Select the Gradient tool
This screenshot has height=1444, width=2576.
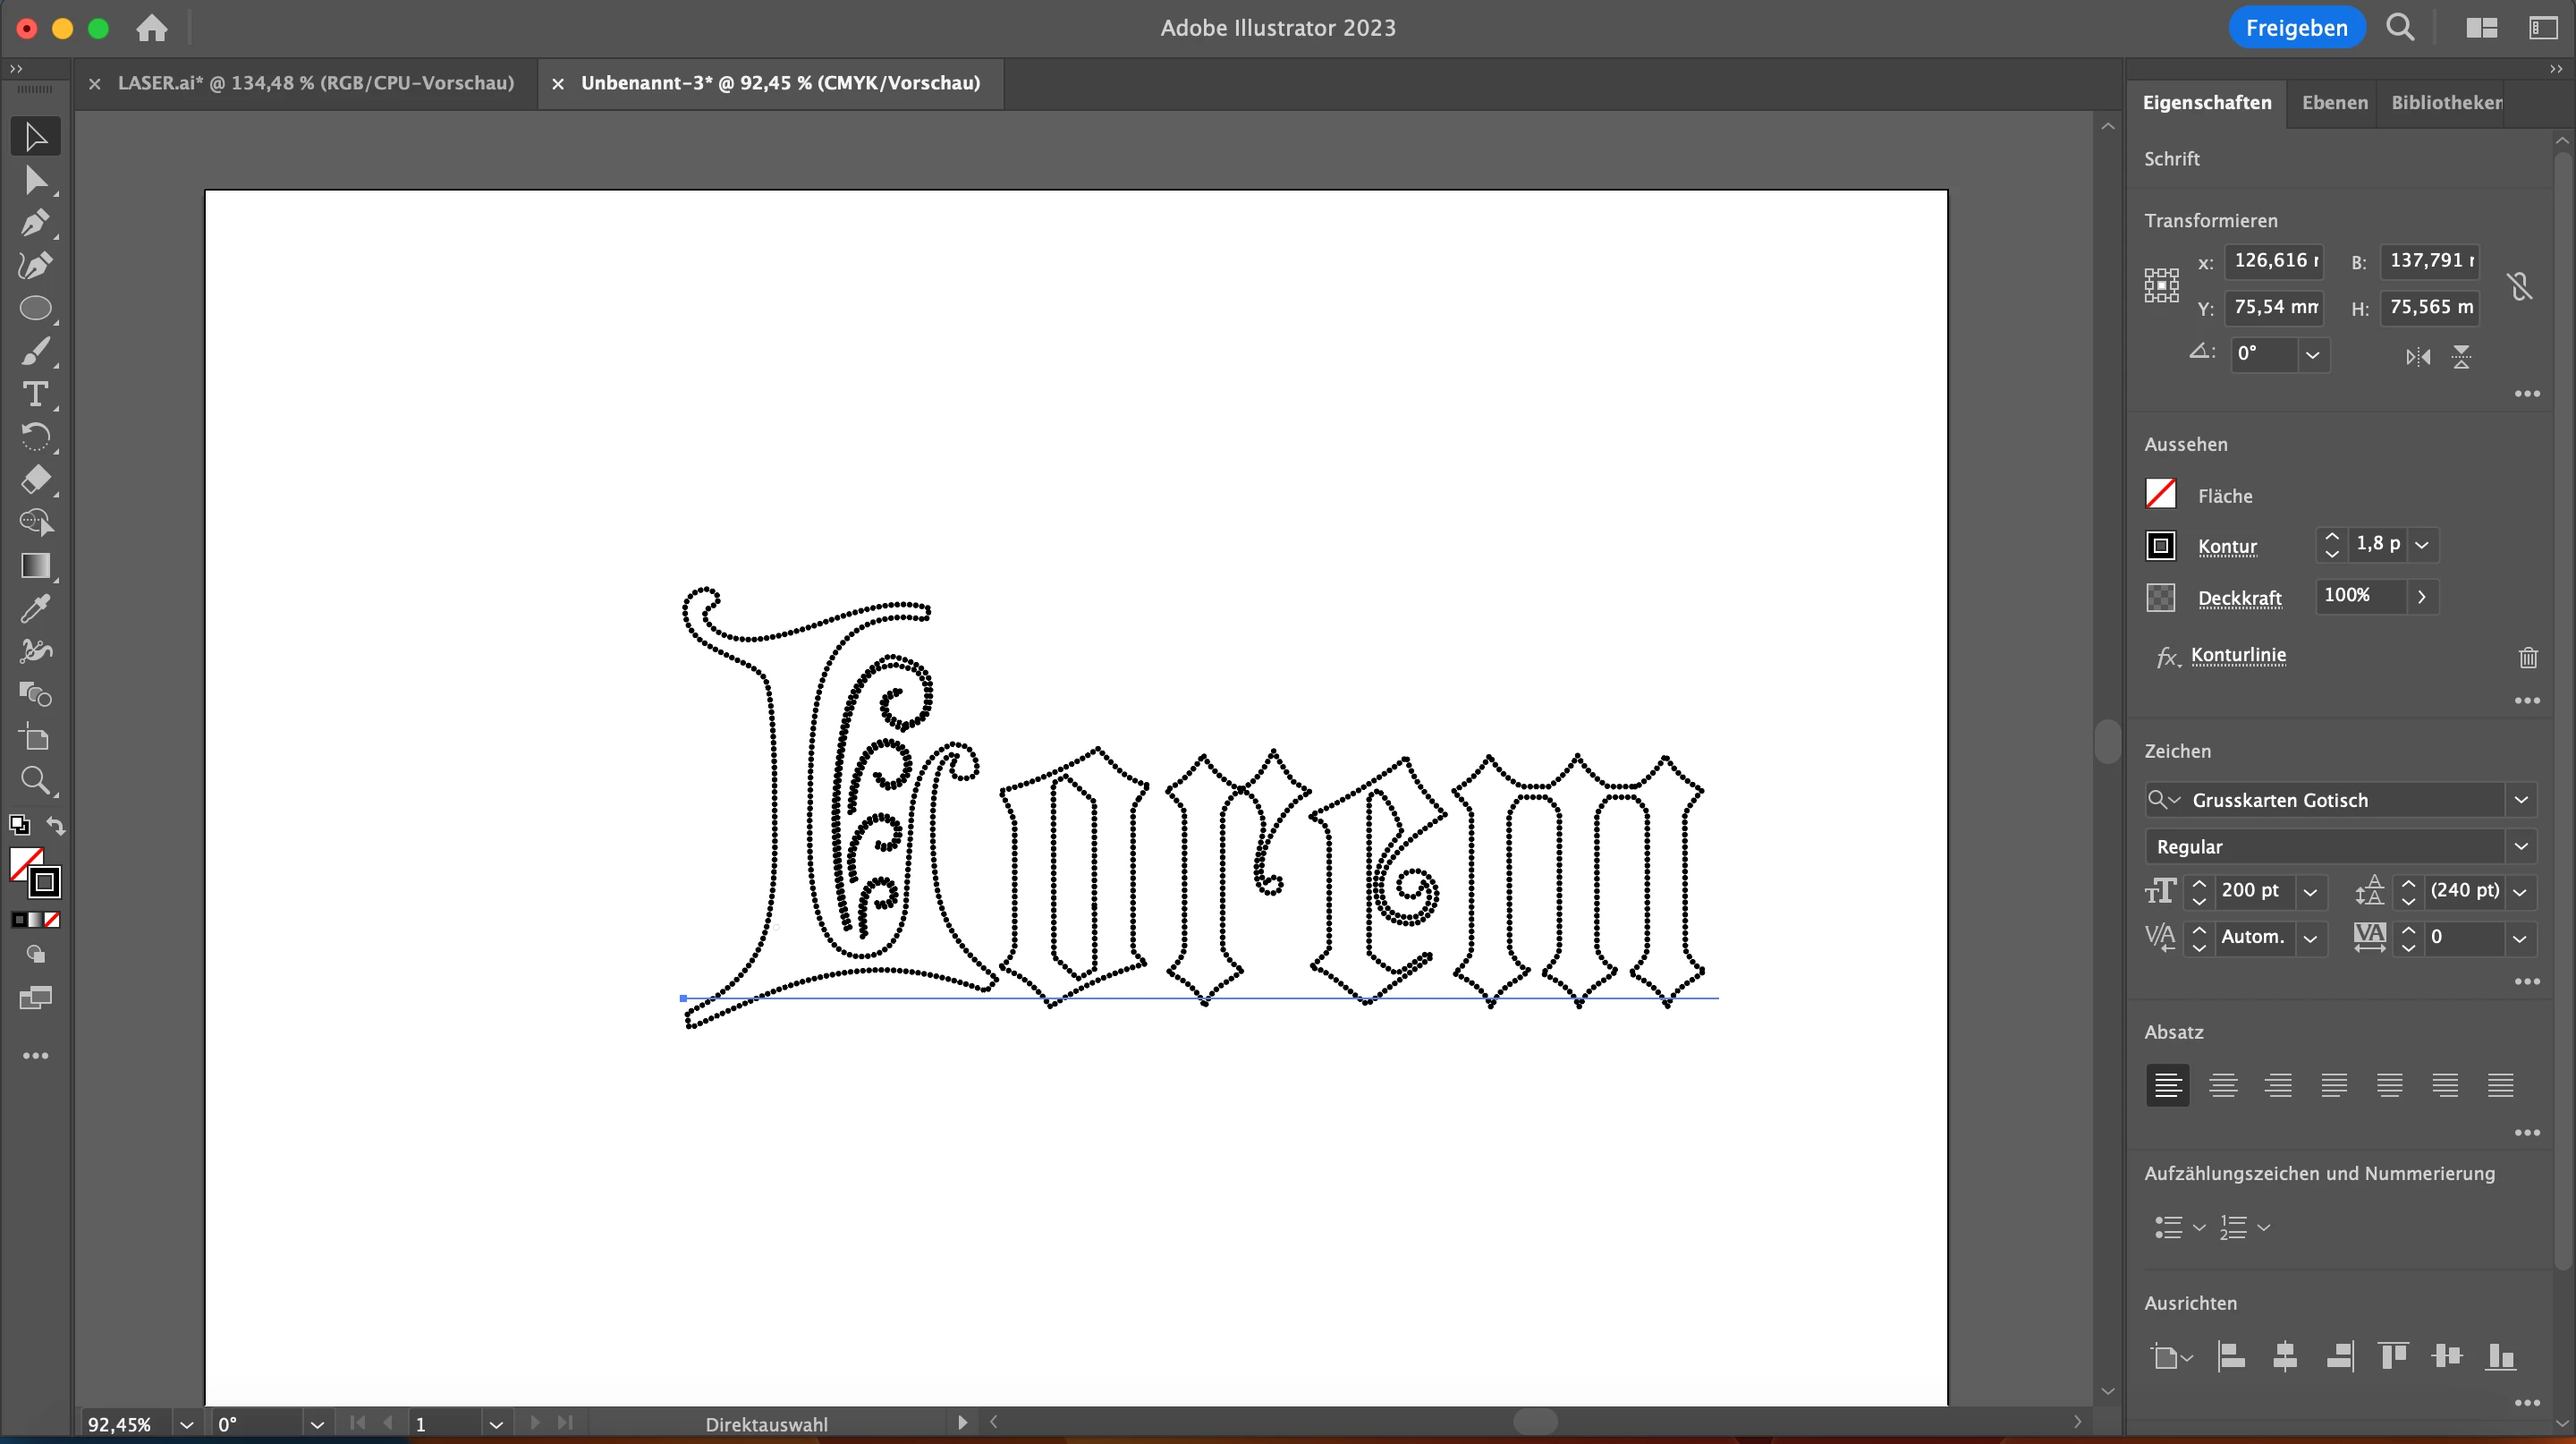(x=35, y=566)
